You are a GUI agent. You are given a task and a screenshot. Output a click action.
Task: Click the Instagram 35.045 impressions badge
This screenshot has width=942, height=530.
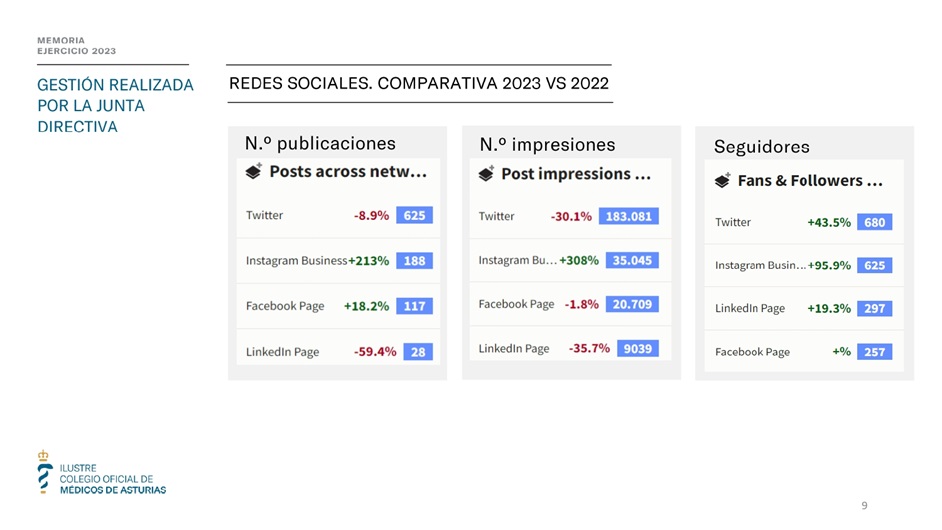point(632,260)
